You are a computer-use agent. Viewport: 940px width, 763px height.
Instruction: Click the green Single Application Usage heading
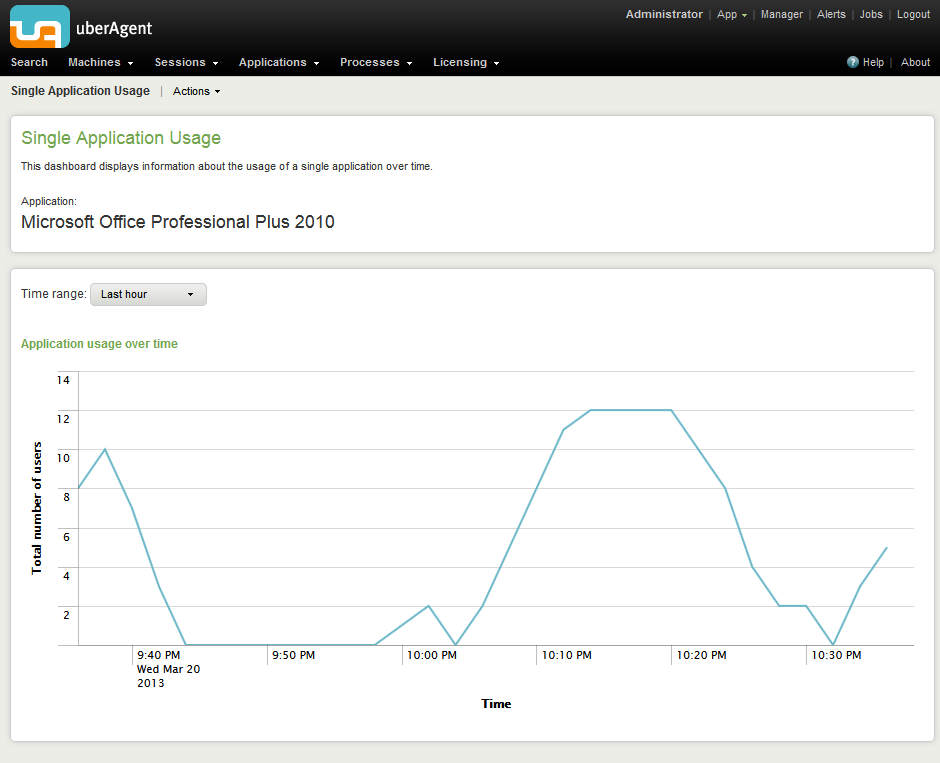[121, 138]
